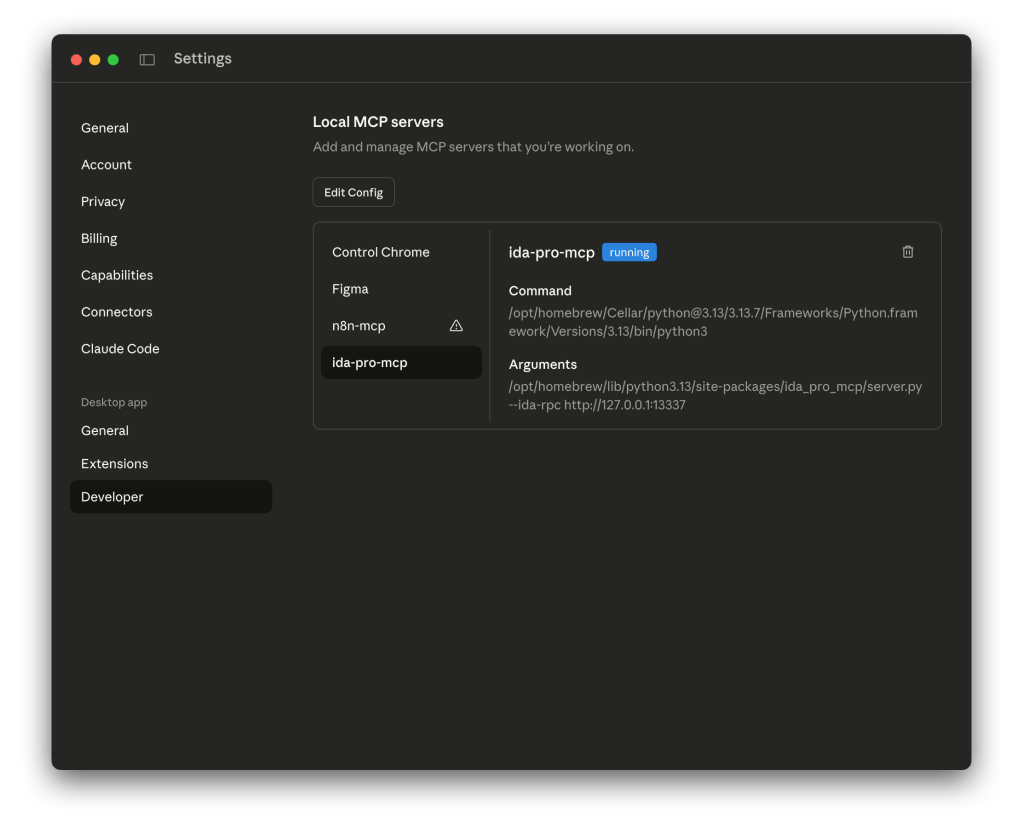The width and height of the screenshot is (1023, 839).
Task: Select the ida-pro-mcp server entry
Action: pyautogui.click(x=370, y=363)
